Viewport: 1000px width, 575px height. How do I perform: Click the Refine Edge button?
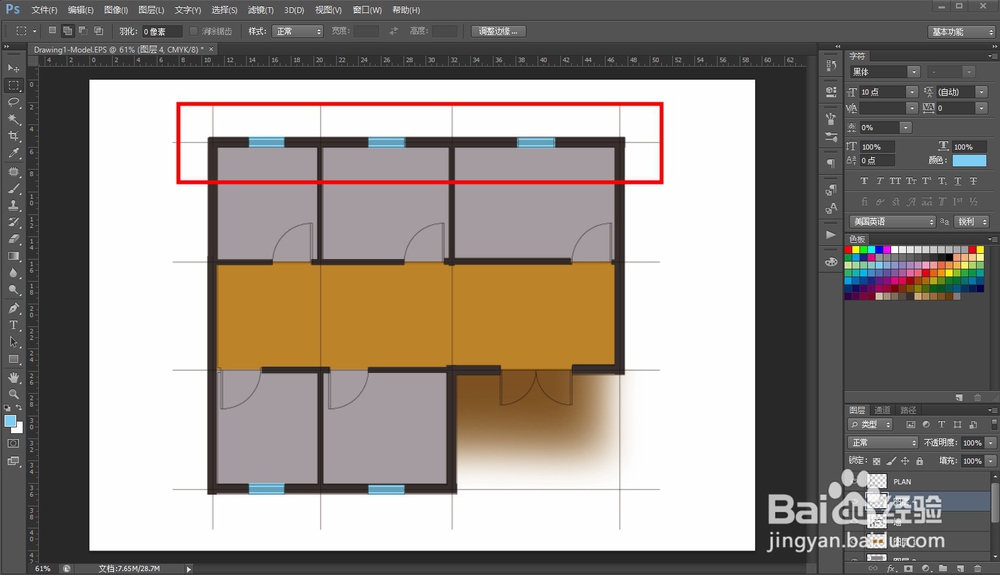click(499, 31)
